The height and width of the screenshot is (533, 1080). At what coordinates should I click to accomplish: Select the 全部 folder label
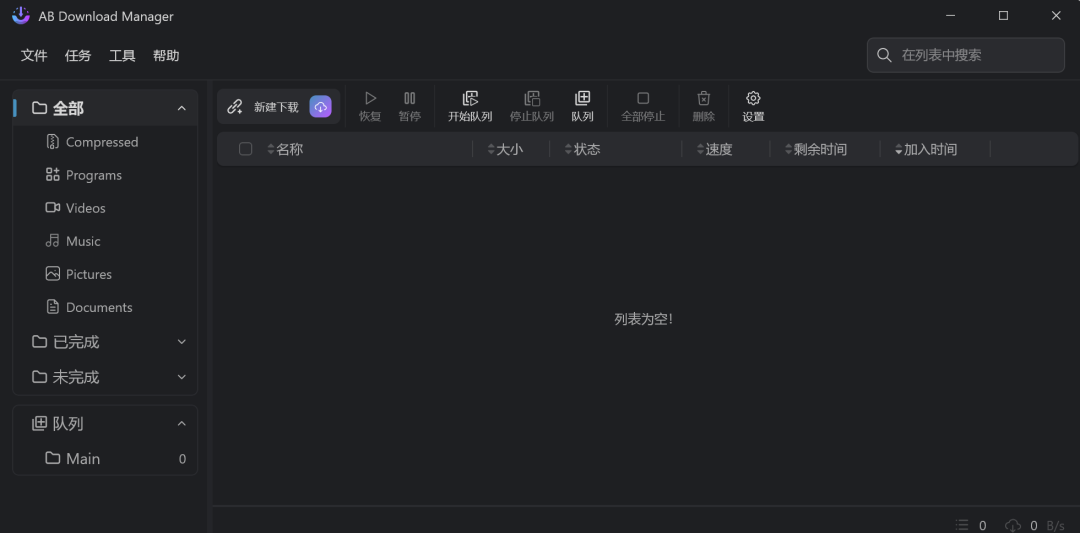pyautogui.click(x=68, y=108)
